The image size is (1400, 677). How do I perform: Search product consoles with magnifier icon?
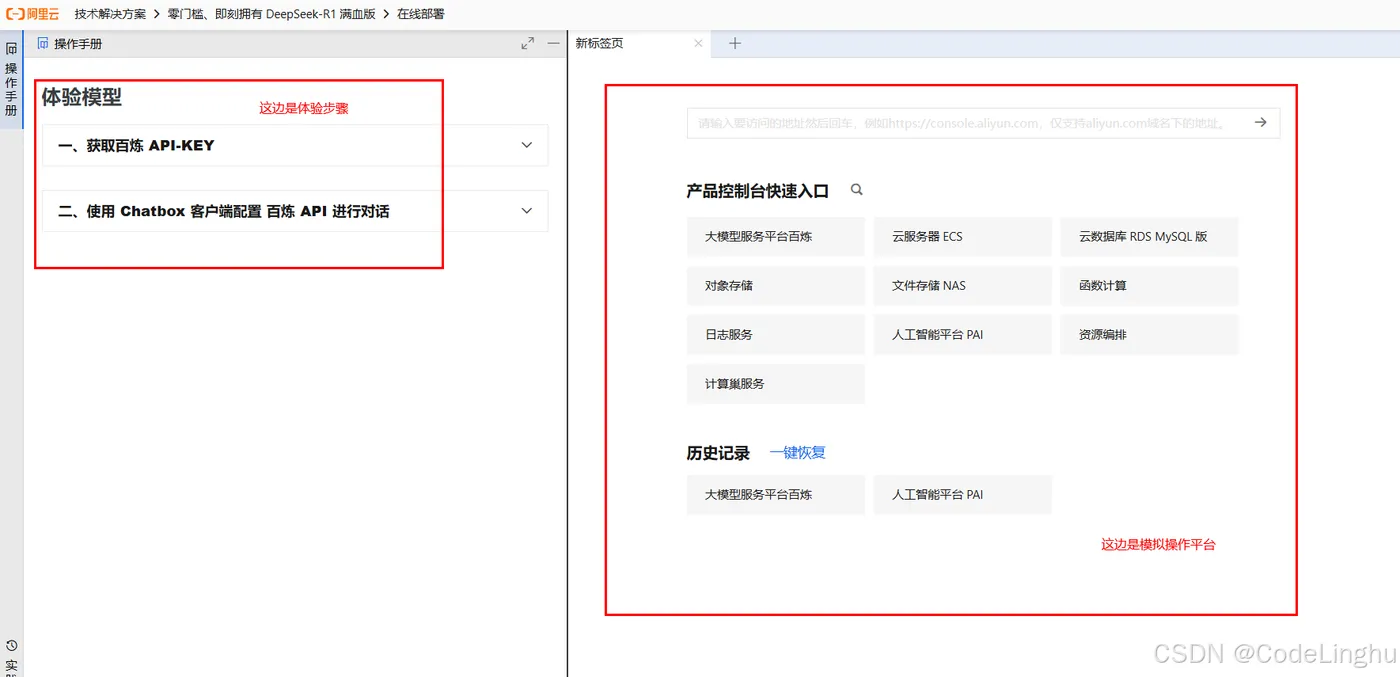coord(857,189)
